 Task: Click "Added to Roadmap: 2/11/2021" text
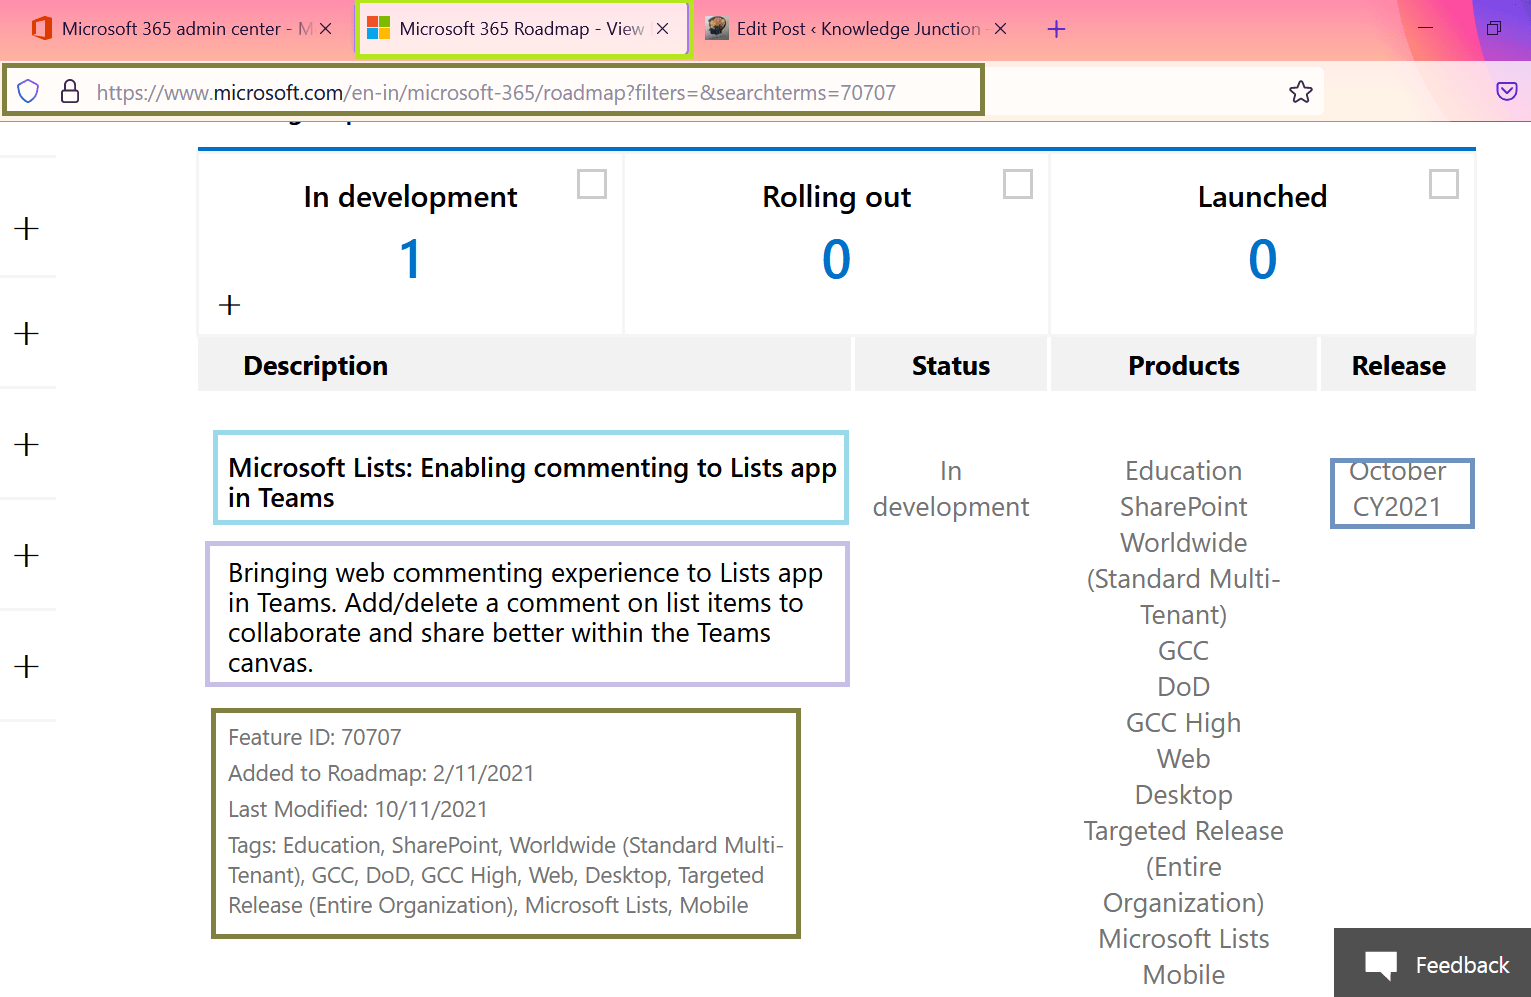tap(381, 773)
